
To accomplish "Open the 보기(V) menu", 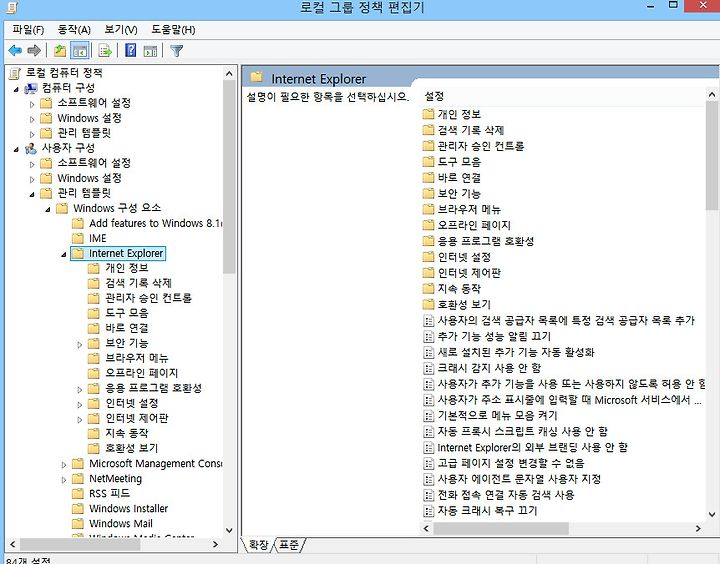I will pyautogui.click(x=121, y=30).
